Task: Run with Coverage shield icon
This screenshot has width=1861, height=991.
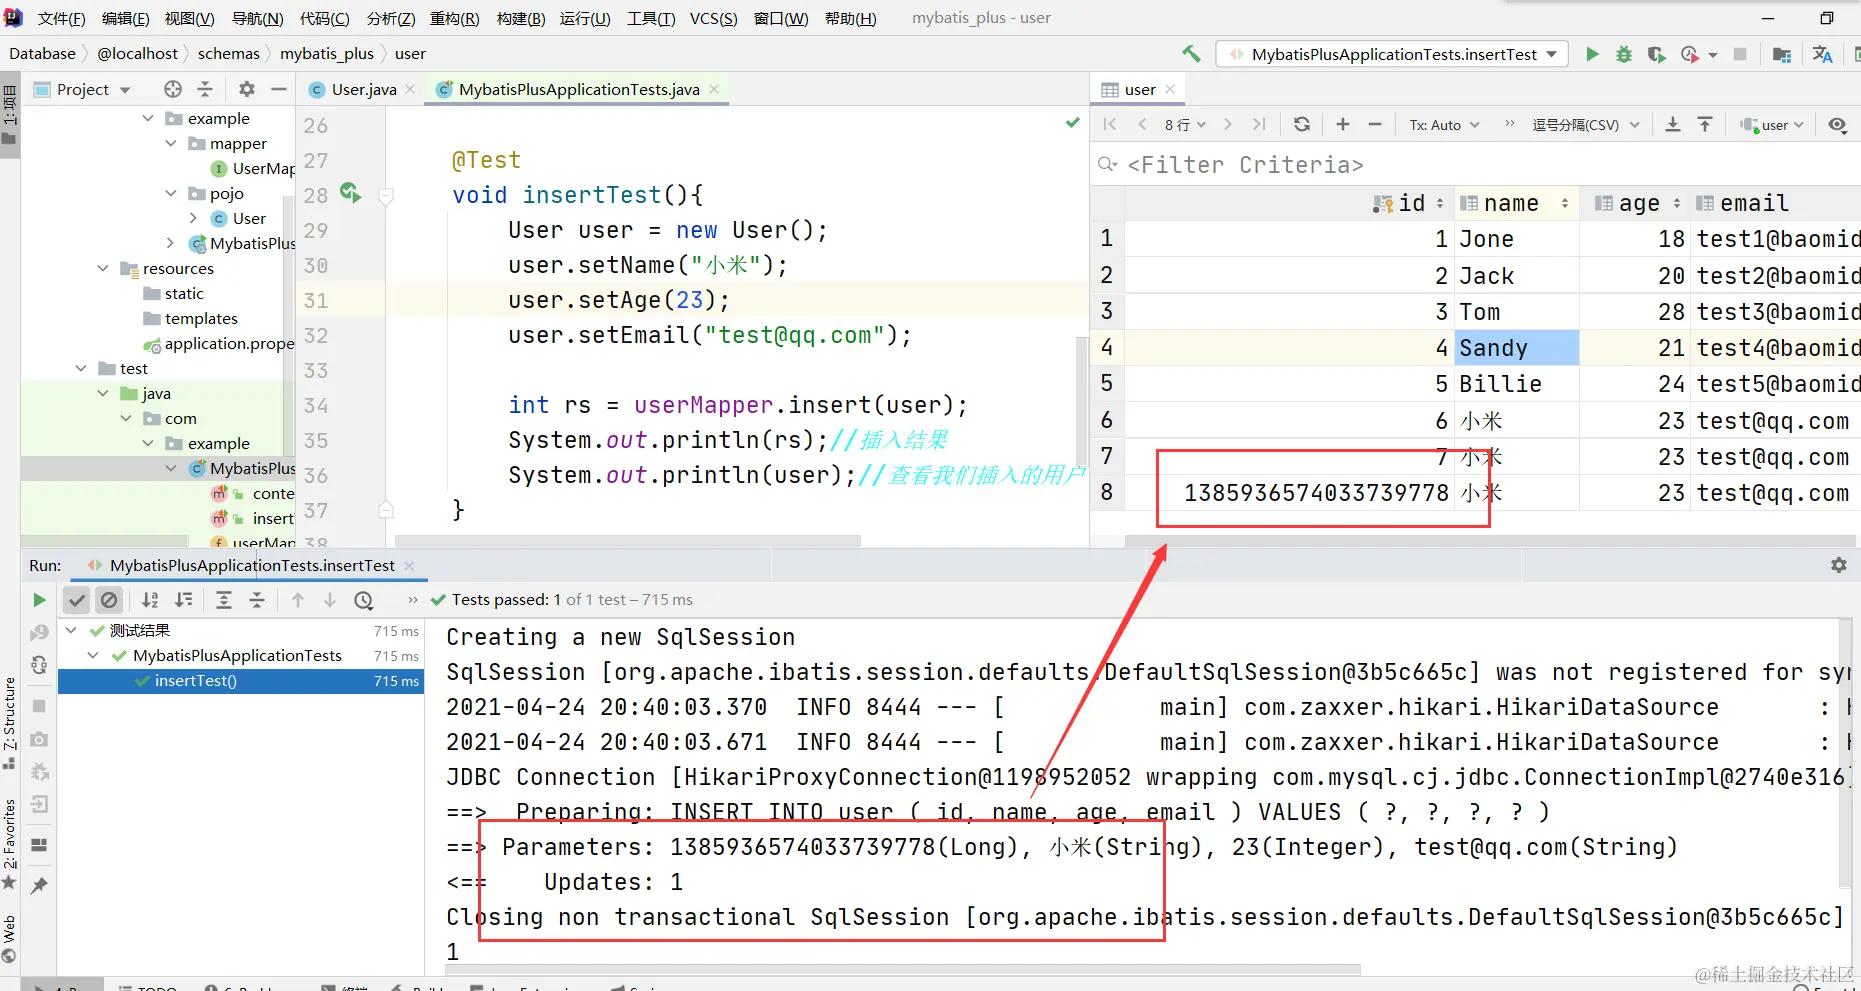Action: tap(1656, 54)
